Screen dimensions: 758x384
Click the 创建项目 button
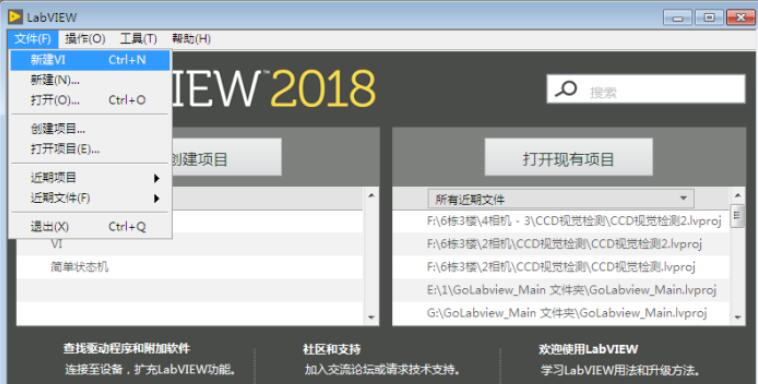[226, 158]
